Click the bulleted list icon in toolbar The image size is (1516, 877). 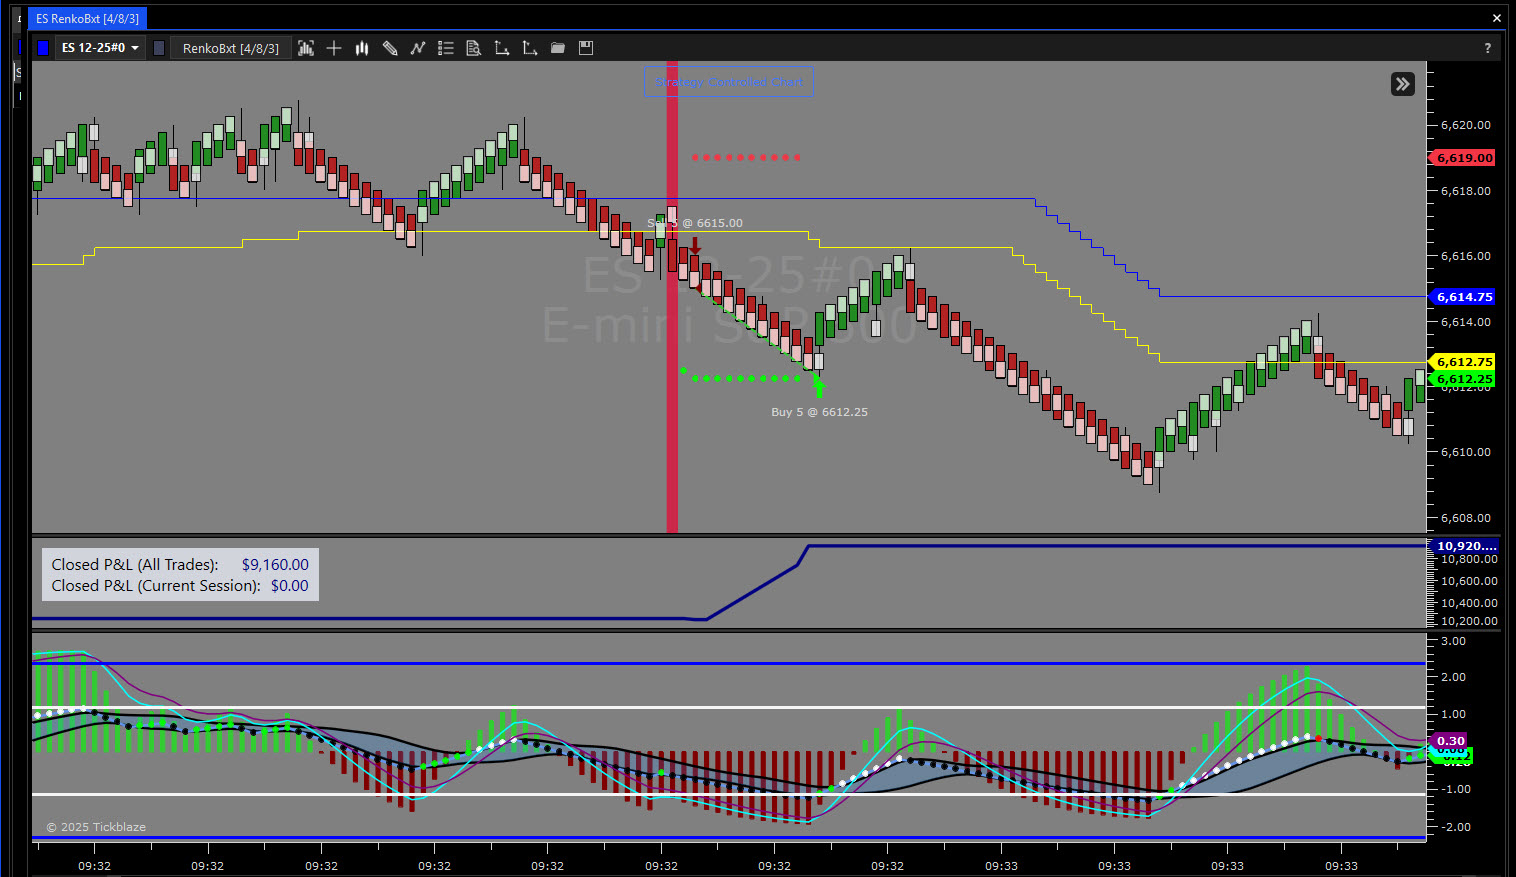[446, 48]
